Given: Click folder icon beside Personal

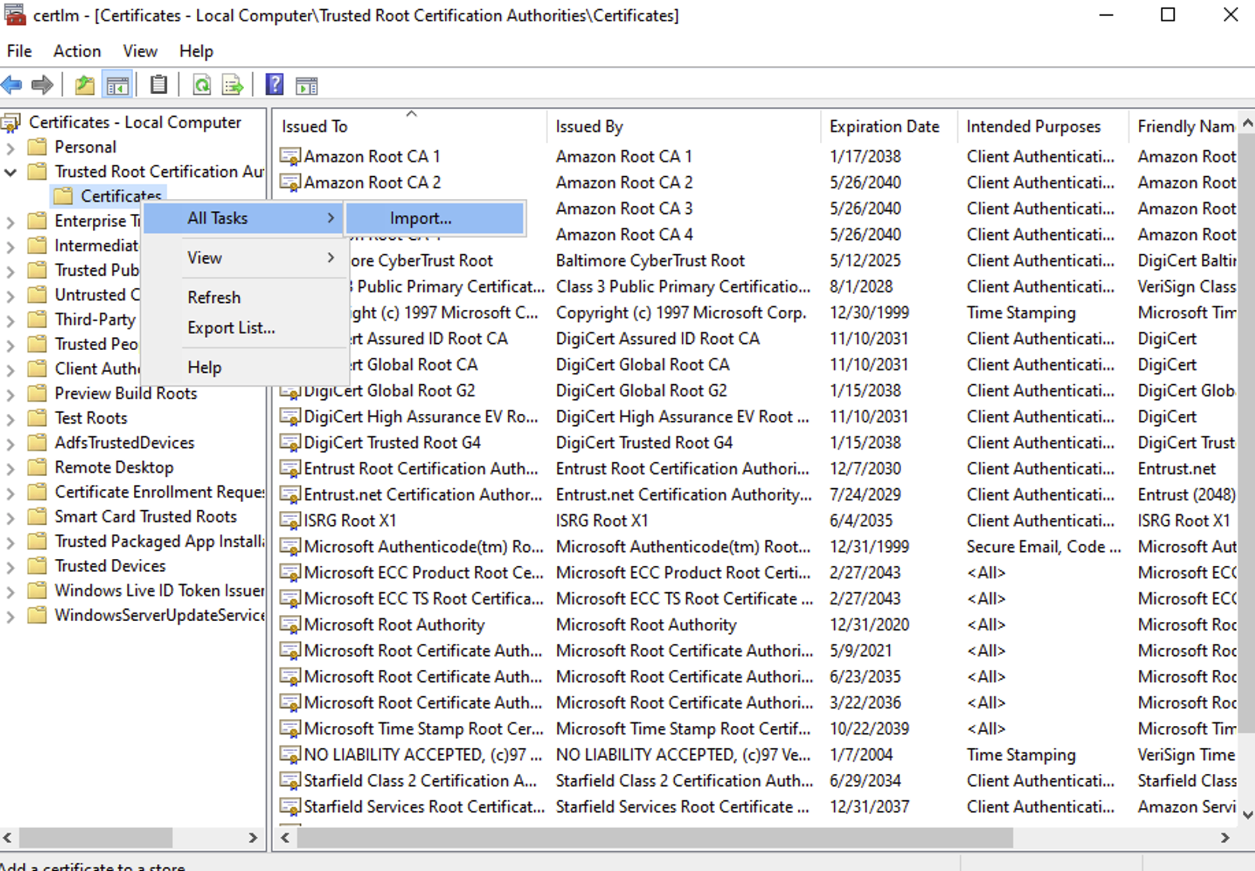Looking at the screenshot, I should 37,146.
